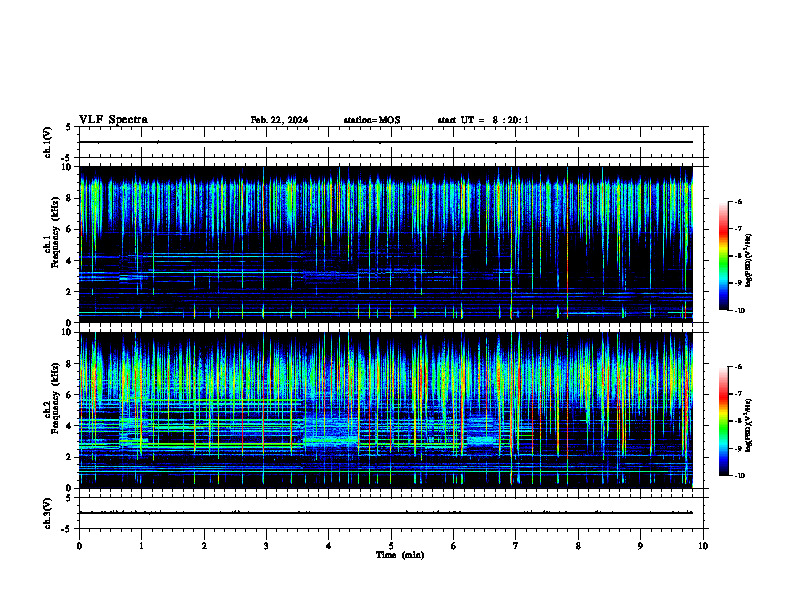The height and width of the screenshot is (612, 792).
Task: Click the time axis tick label "1"
Action: 141,546
